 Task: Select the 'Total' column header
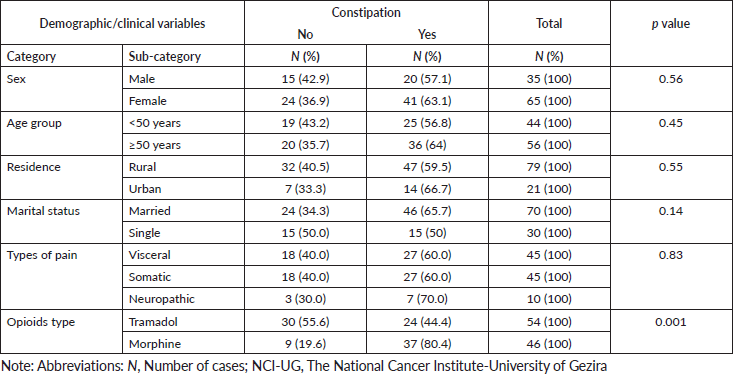549,23
